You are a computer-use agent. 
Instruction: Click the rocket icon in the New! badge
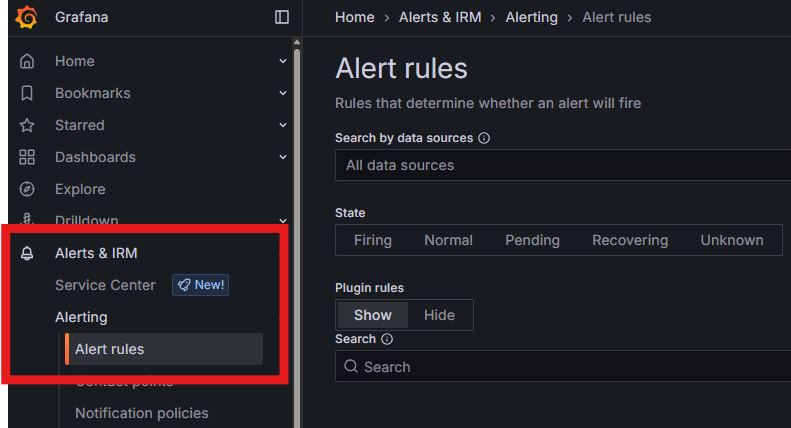(x=184, y=285)
